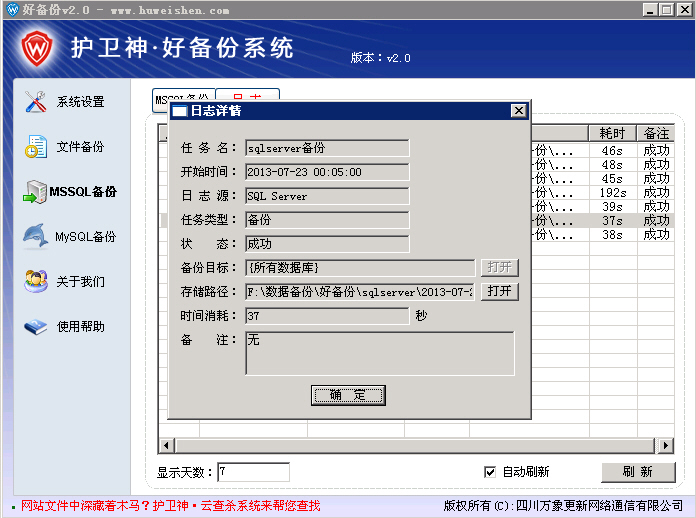
Task: Click 使用帮助 label in sidebar
Action: [x=80, y=327]
